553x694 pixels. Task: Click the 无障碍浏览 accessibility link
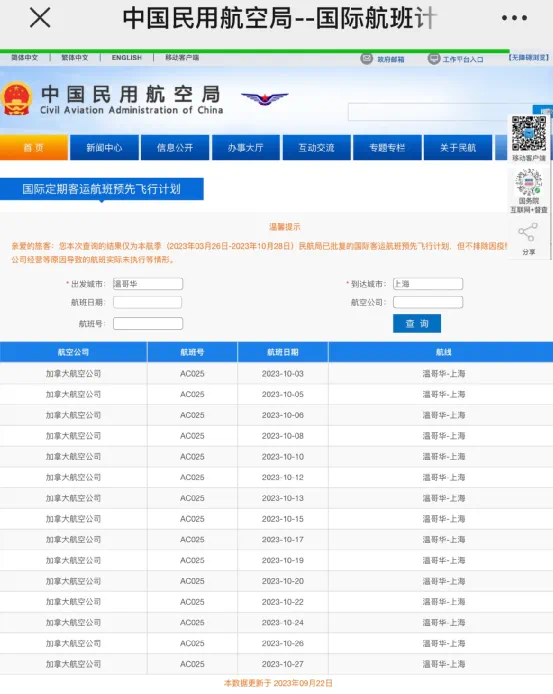coord(529,58)
